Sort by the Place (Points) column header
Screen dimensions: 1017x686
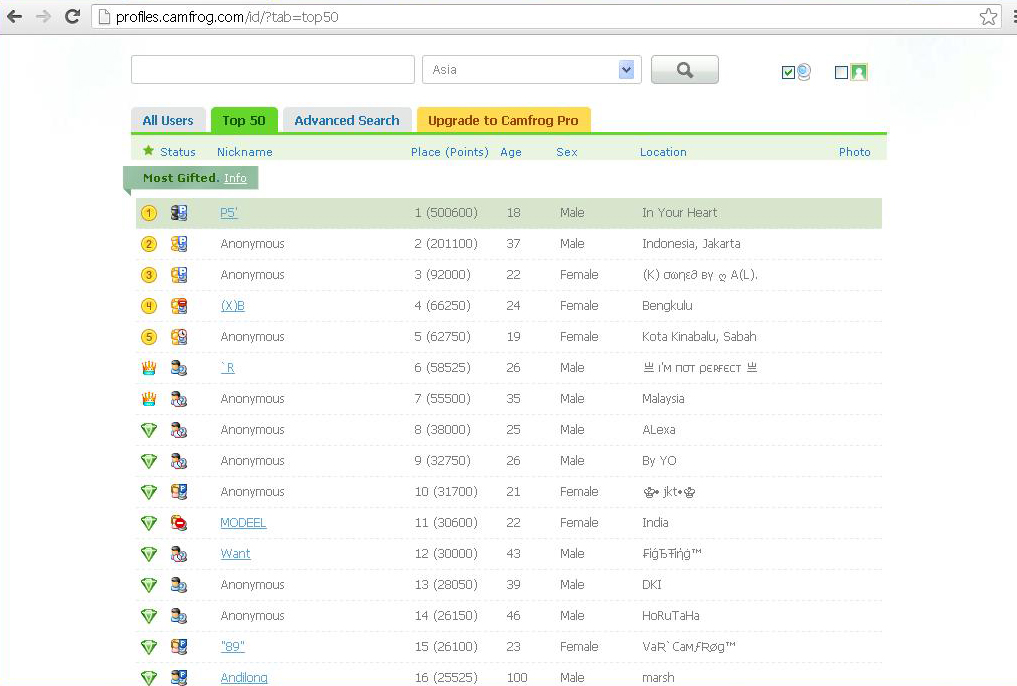449,152
